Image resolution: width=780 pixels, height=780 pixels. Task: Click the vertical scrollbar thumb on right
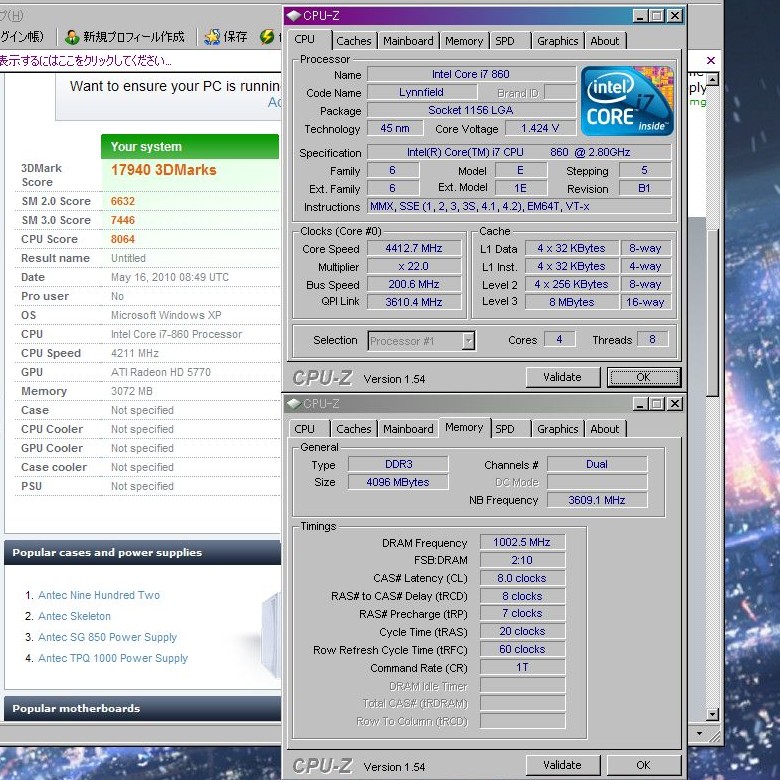pyautogui.click(x=712, y=312)
